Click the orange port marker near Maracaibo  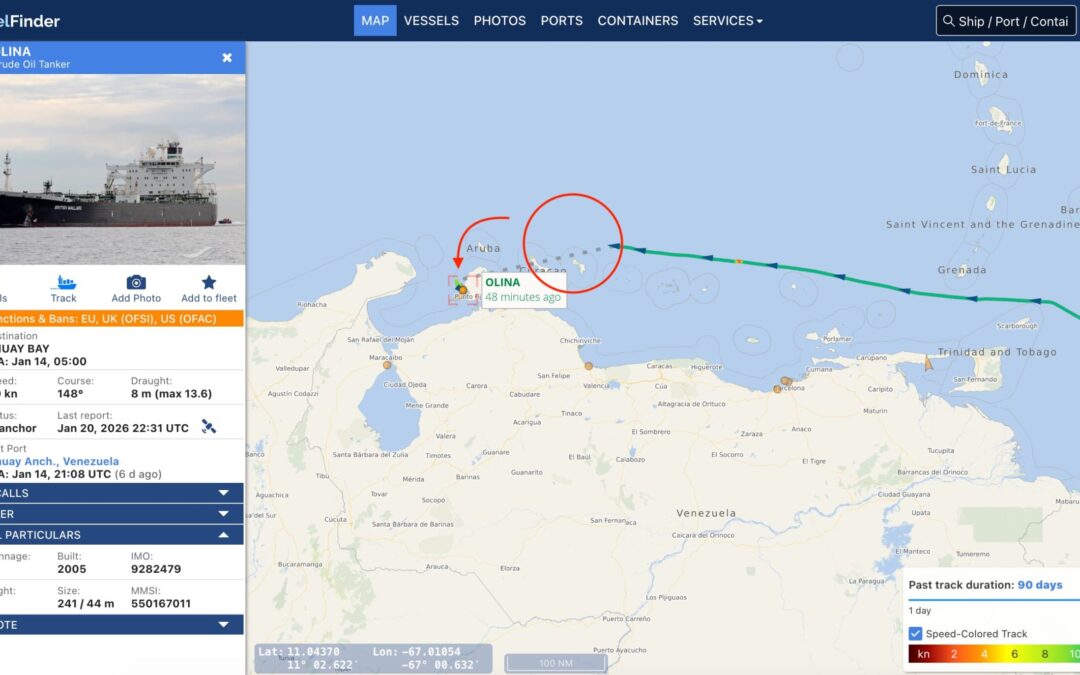click(x=387, y=365)
